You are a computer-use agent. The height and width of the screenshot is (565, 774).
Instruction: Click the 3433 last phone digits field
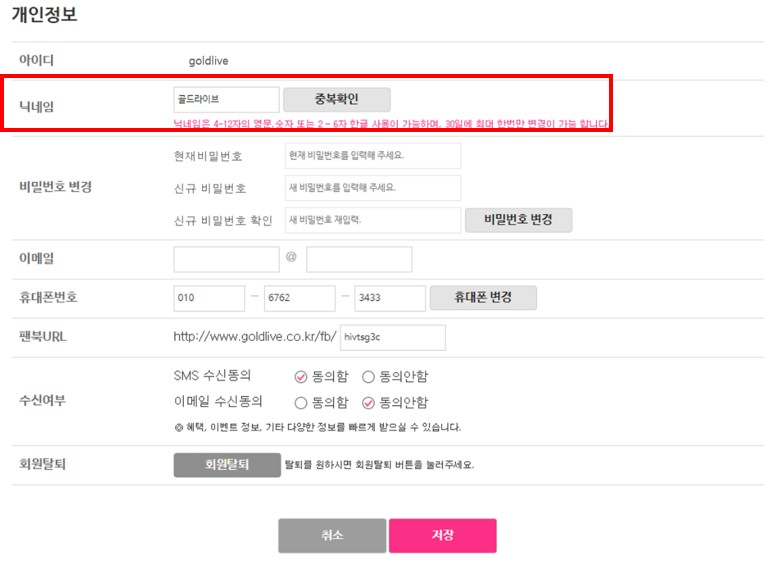390,298
